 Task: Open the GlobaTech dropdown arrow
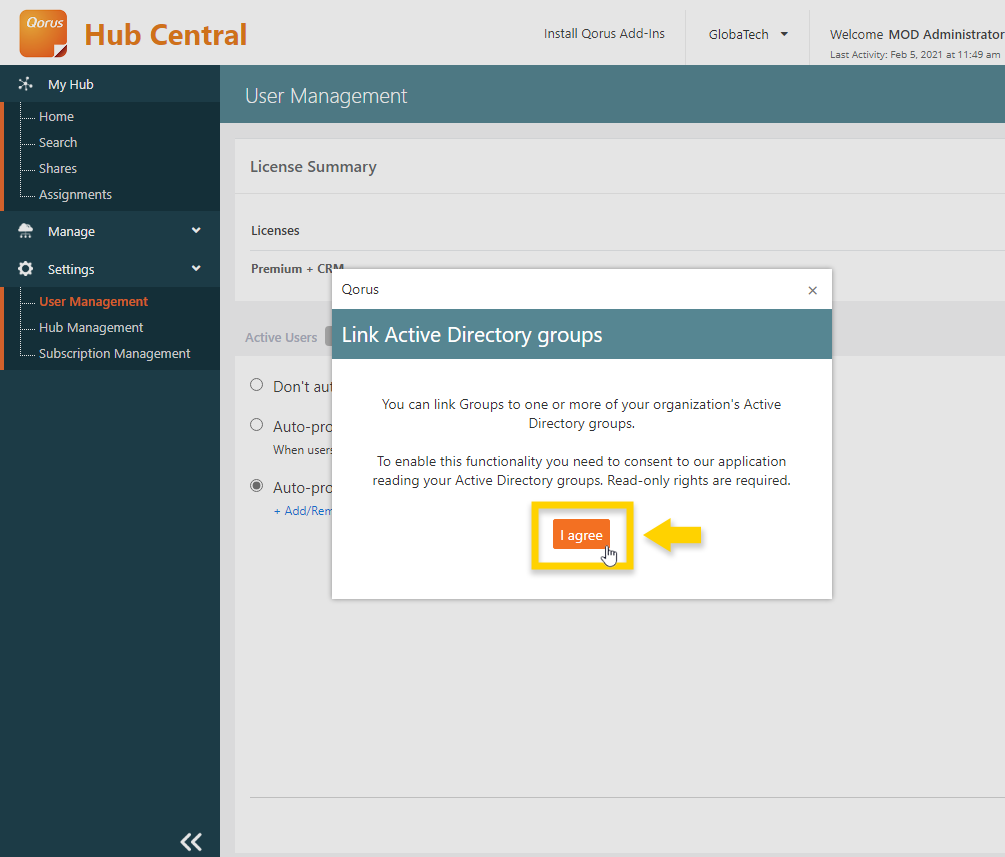(784, 34)
